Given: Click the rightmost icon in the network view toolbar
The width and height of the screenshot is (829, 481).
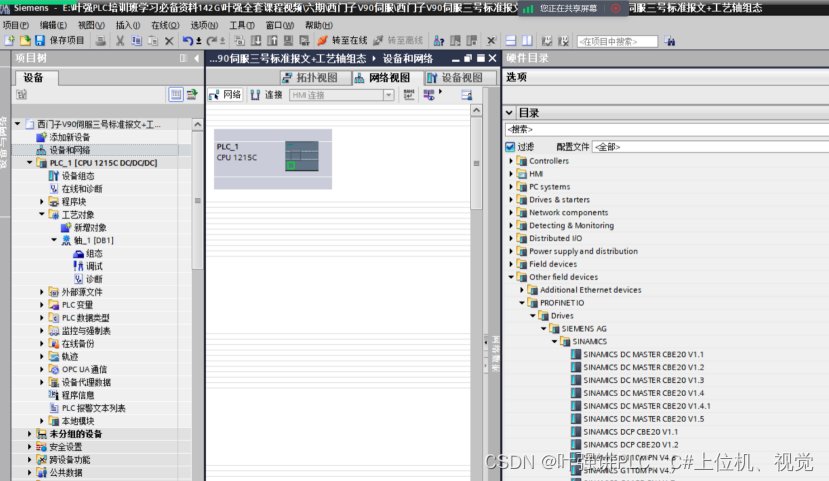Looking at the screenshot, I should click(466, 95).
